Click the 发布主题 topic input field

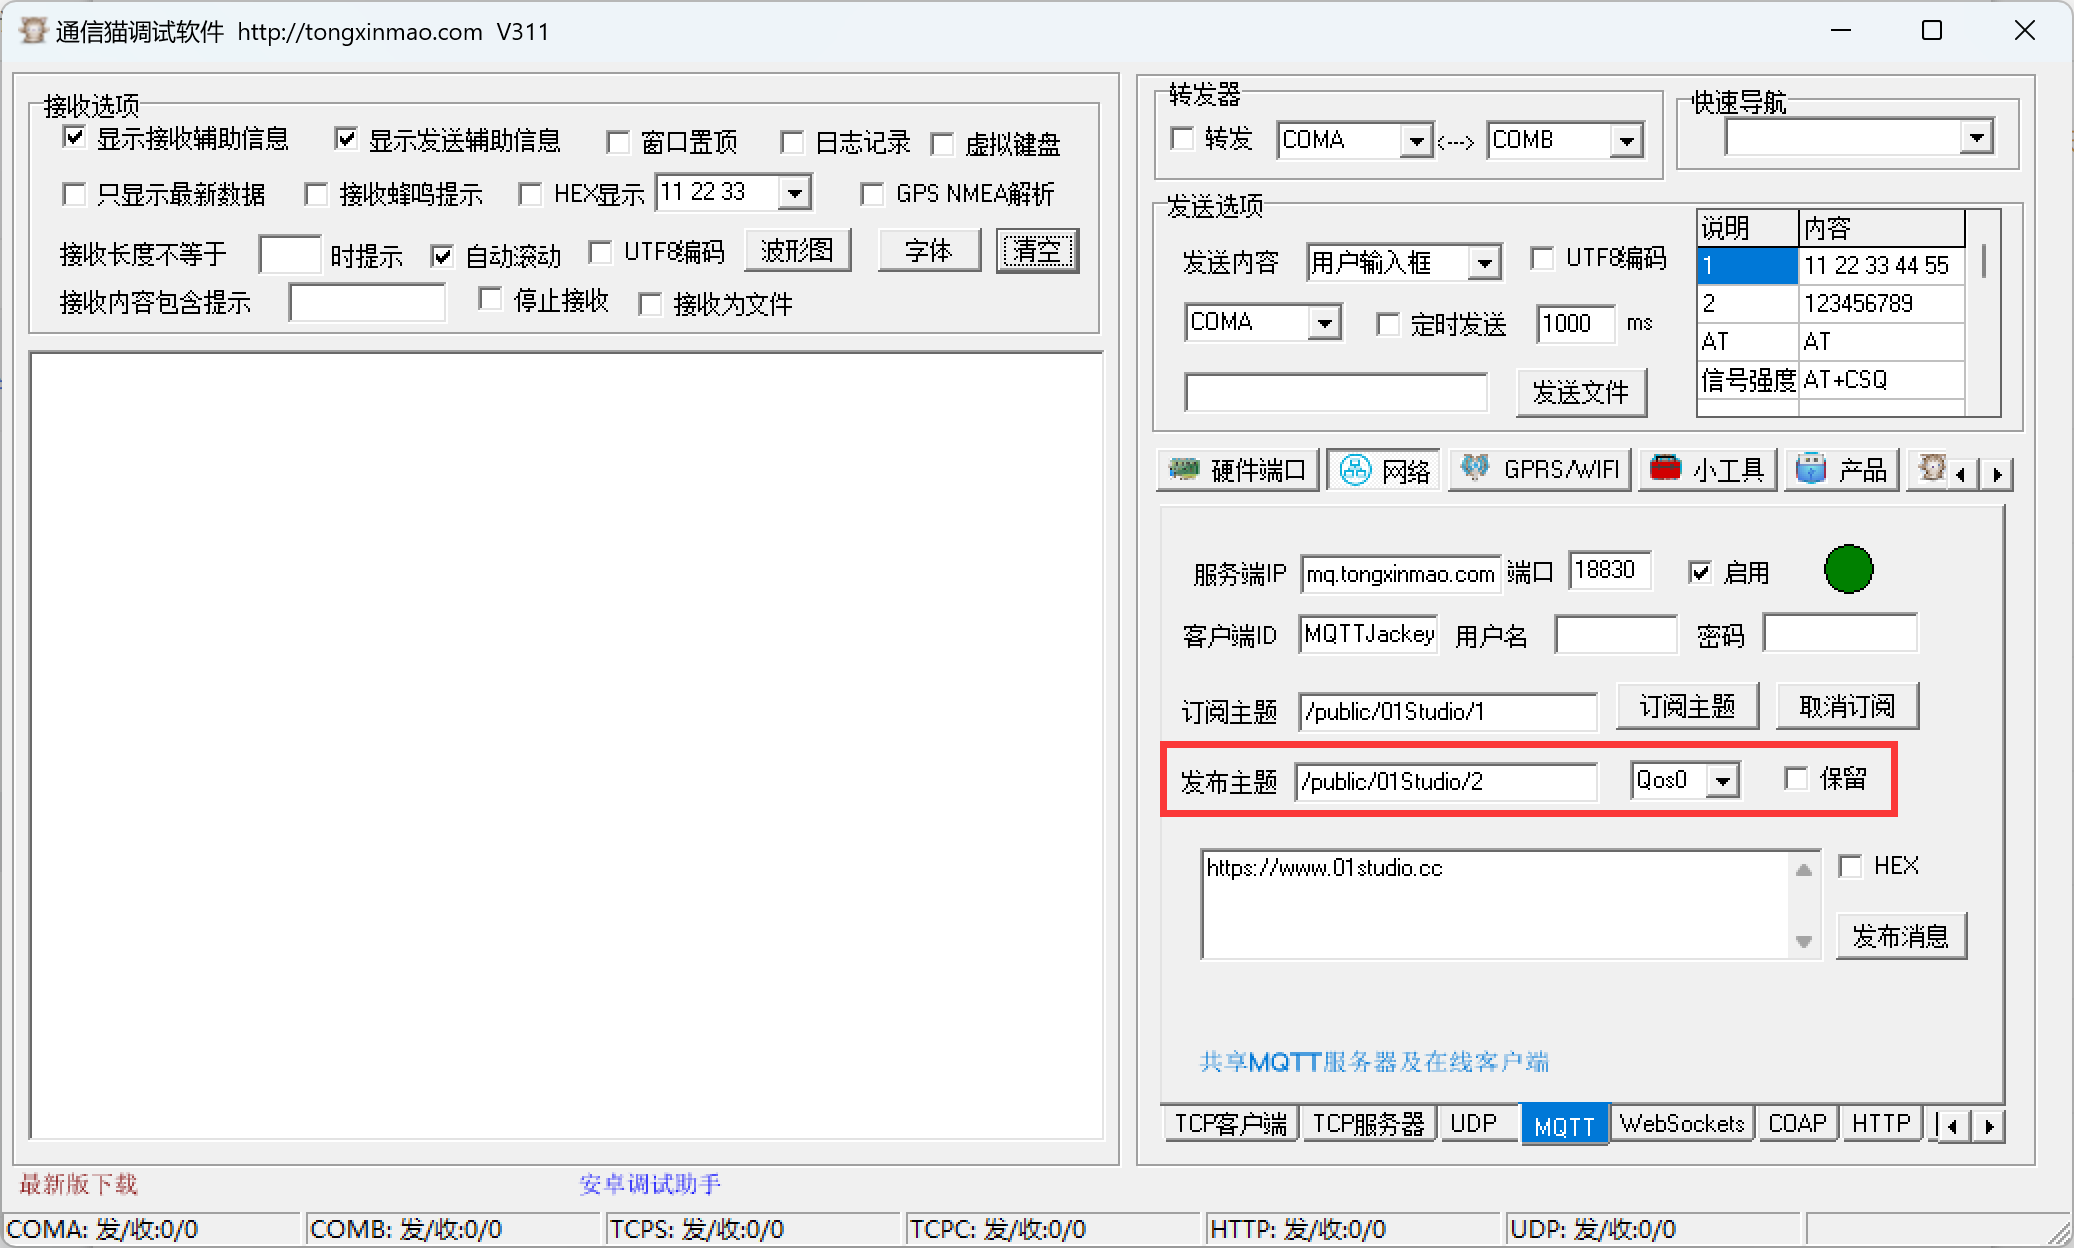(x=1446, y=782)
